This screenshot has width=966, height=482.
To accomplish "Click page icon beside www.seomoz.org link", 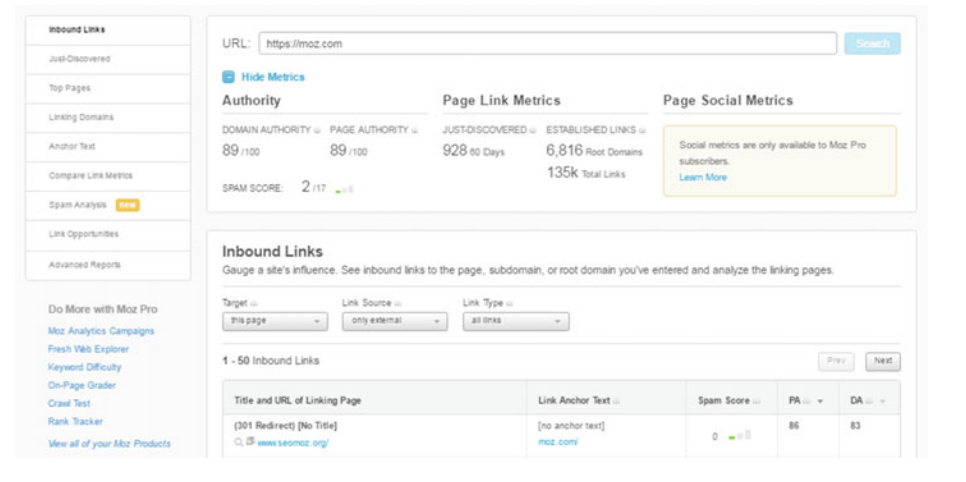I will (250, 442).
